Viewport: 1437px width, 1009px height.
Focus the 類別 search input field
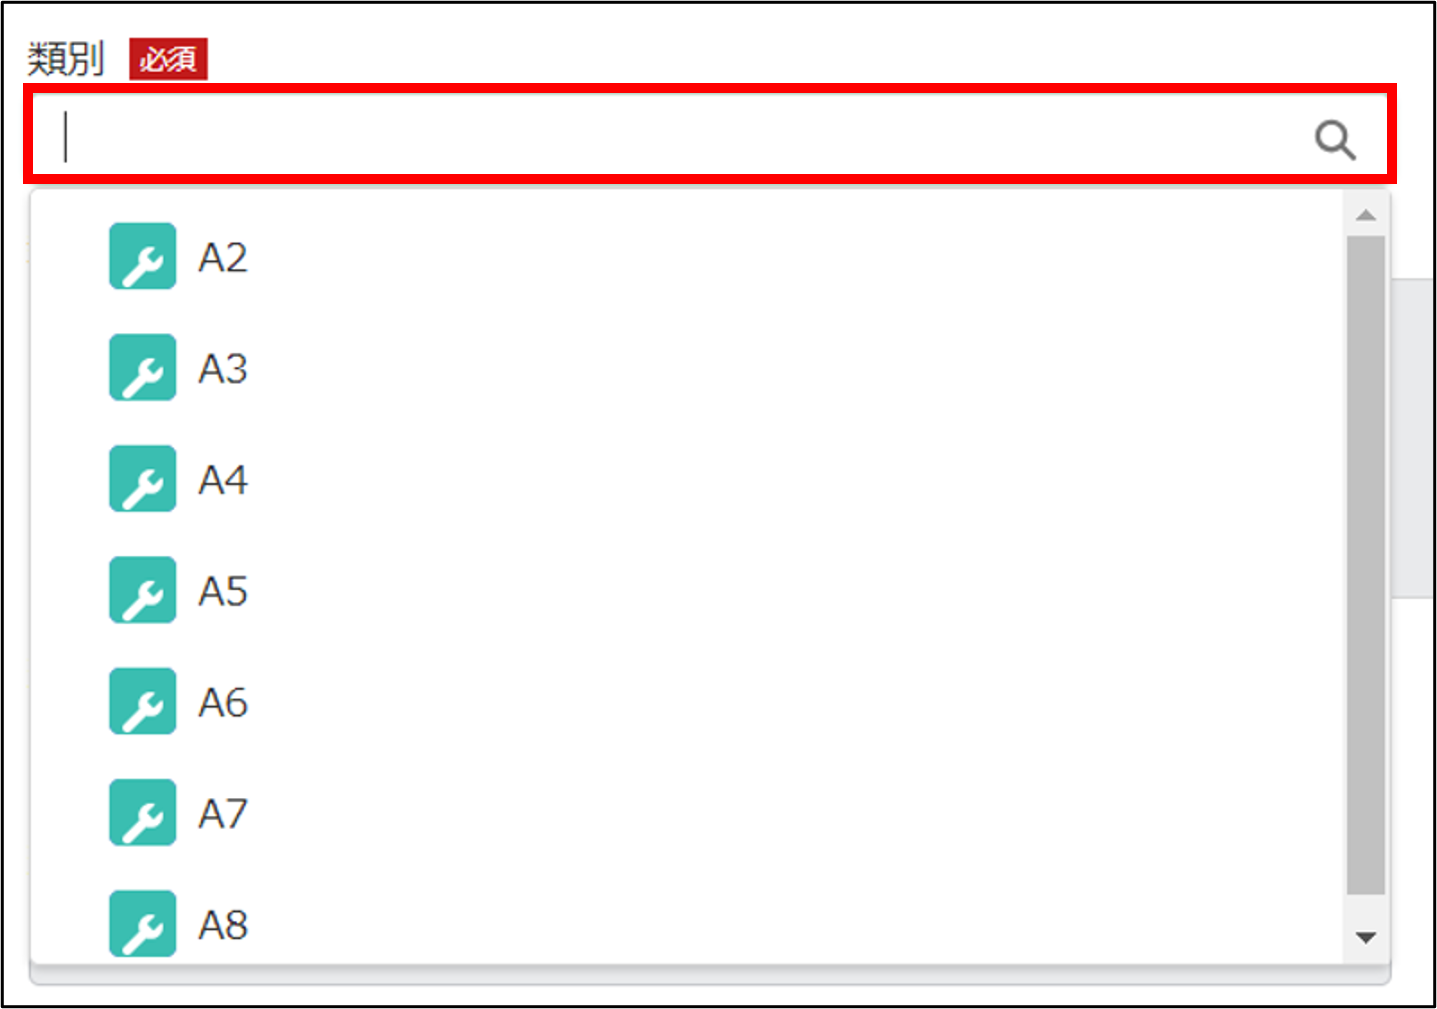680,137
